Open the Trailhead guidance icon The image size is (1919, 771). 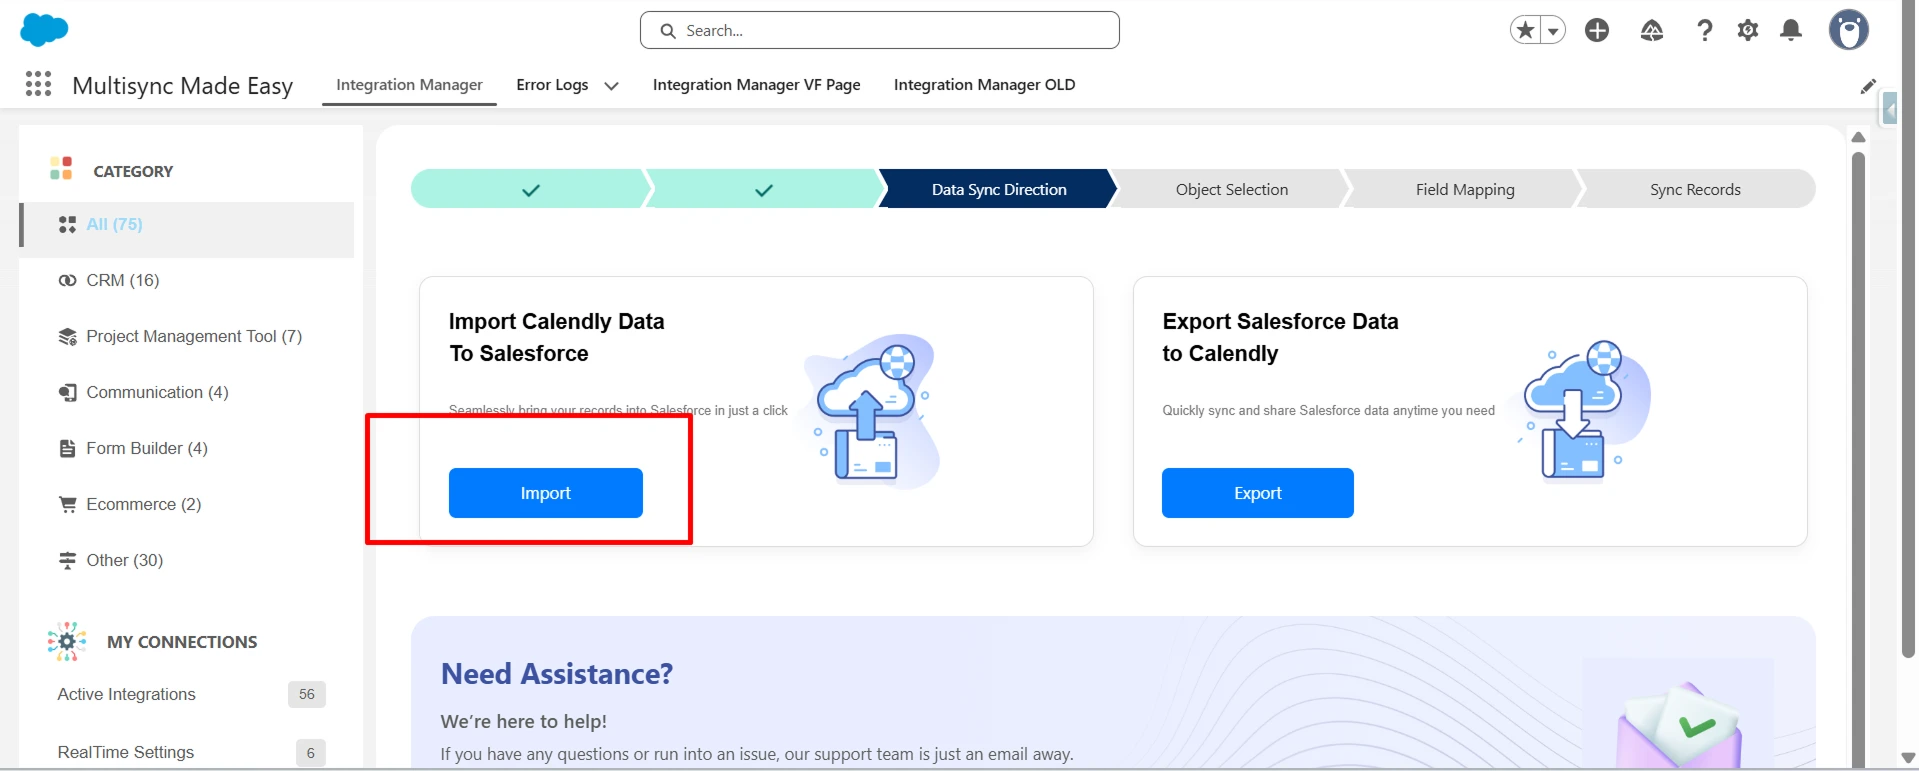pos(1652,31)
